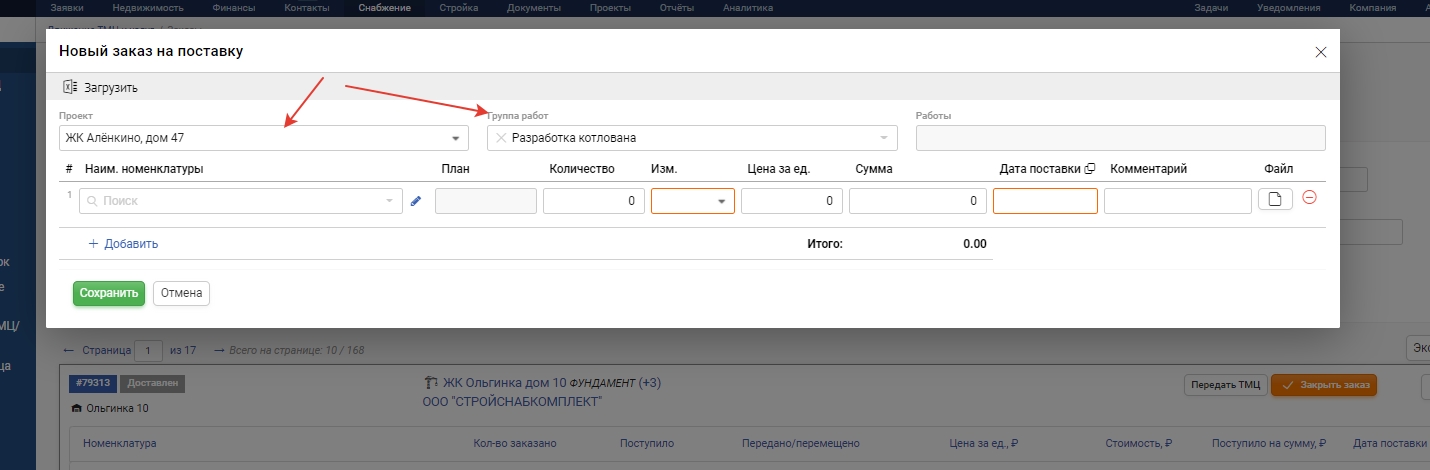The height and width of the screenshot is (470, 1430).
Task: Click the Excel upload icon beside Загрузить
Action: tap(69, 87)
